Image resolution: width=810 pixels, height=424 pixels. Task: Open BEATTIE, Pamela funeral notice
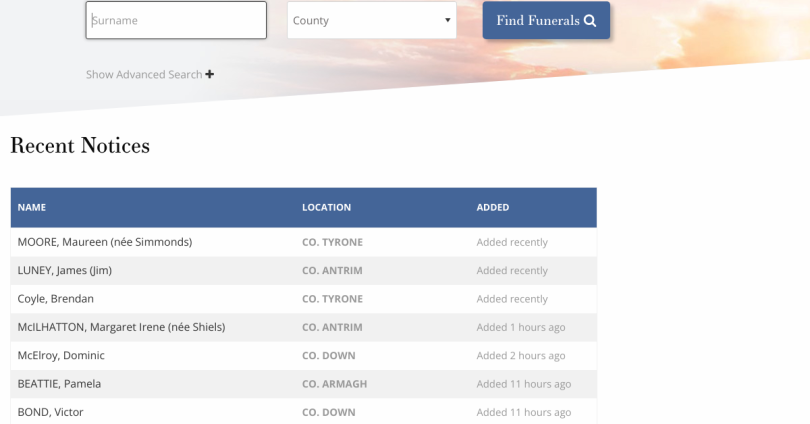click(x=59, y=384)
